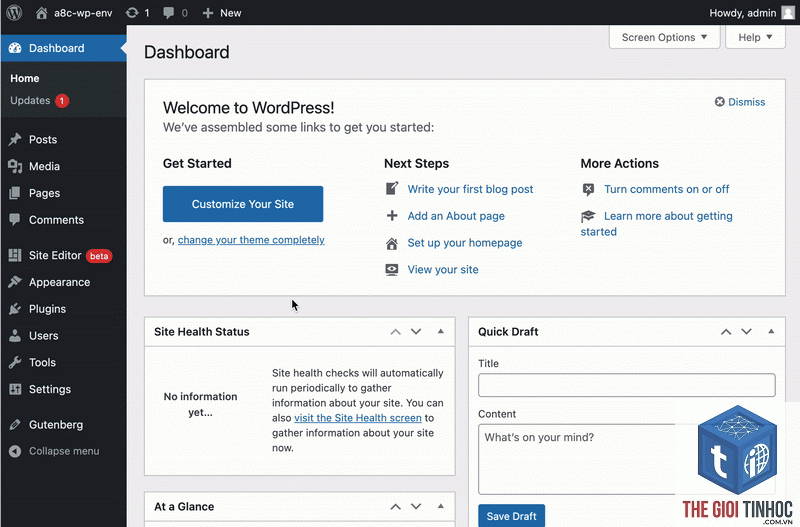This screenshot has width=800, height=527.
Task: Click the Settings sliders icon
Action: (15, 389)
